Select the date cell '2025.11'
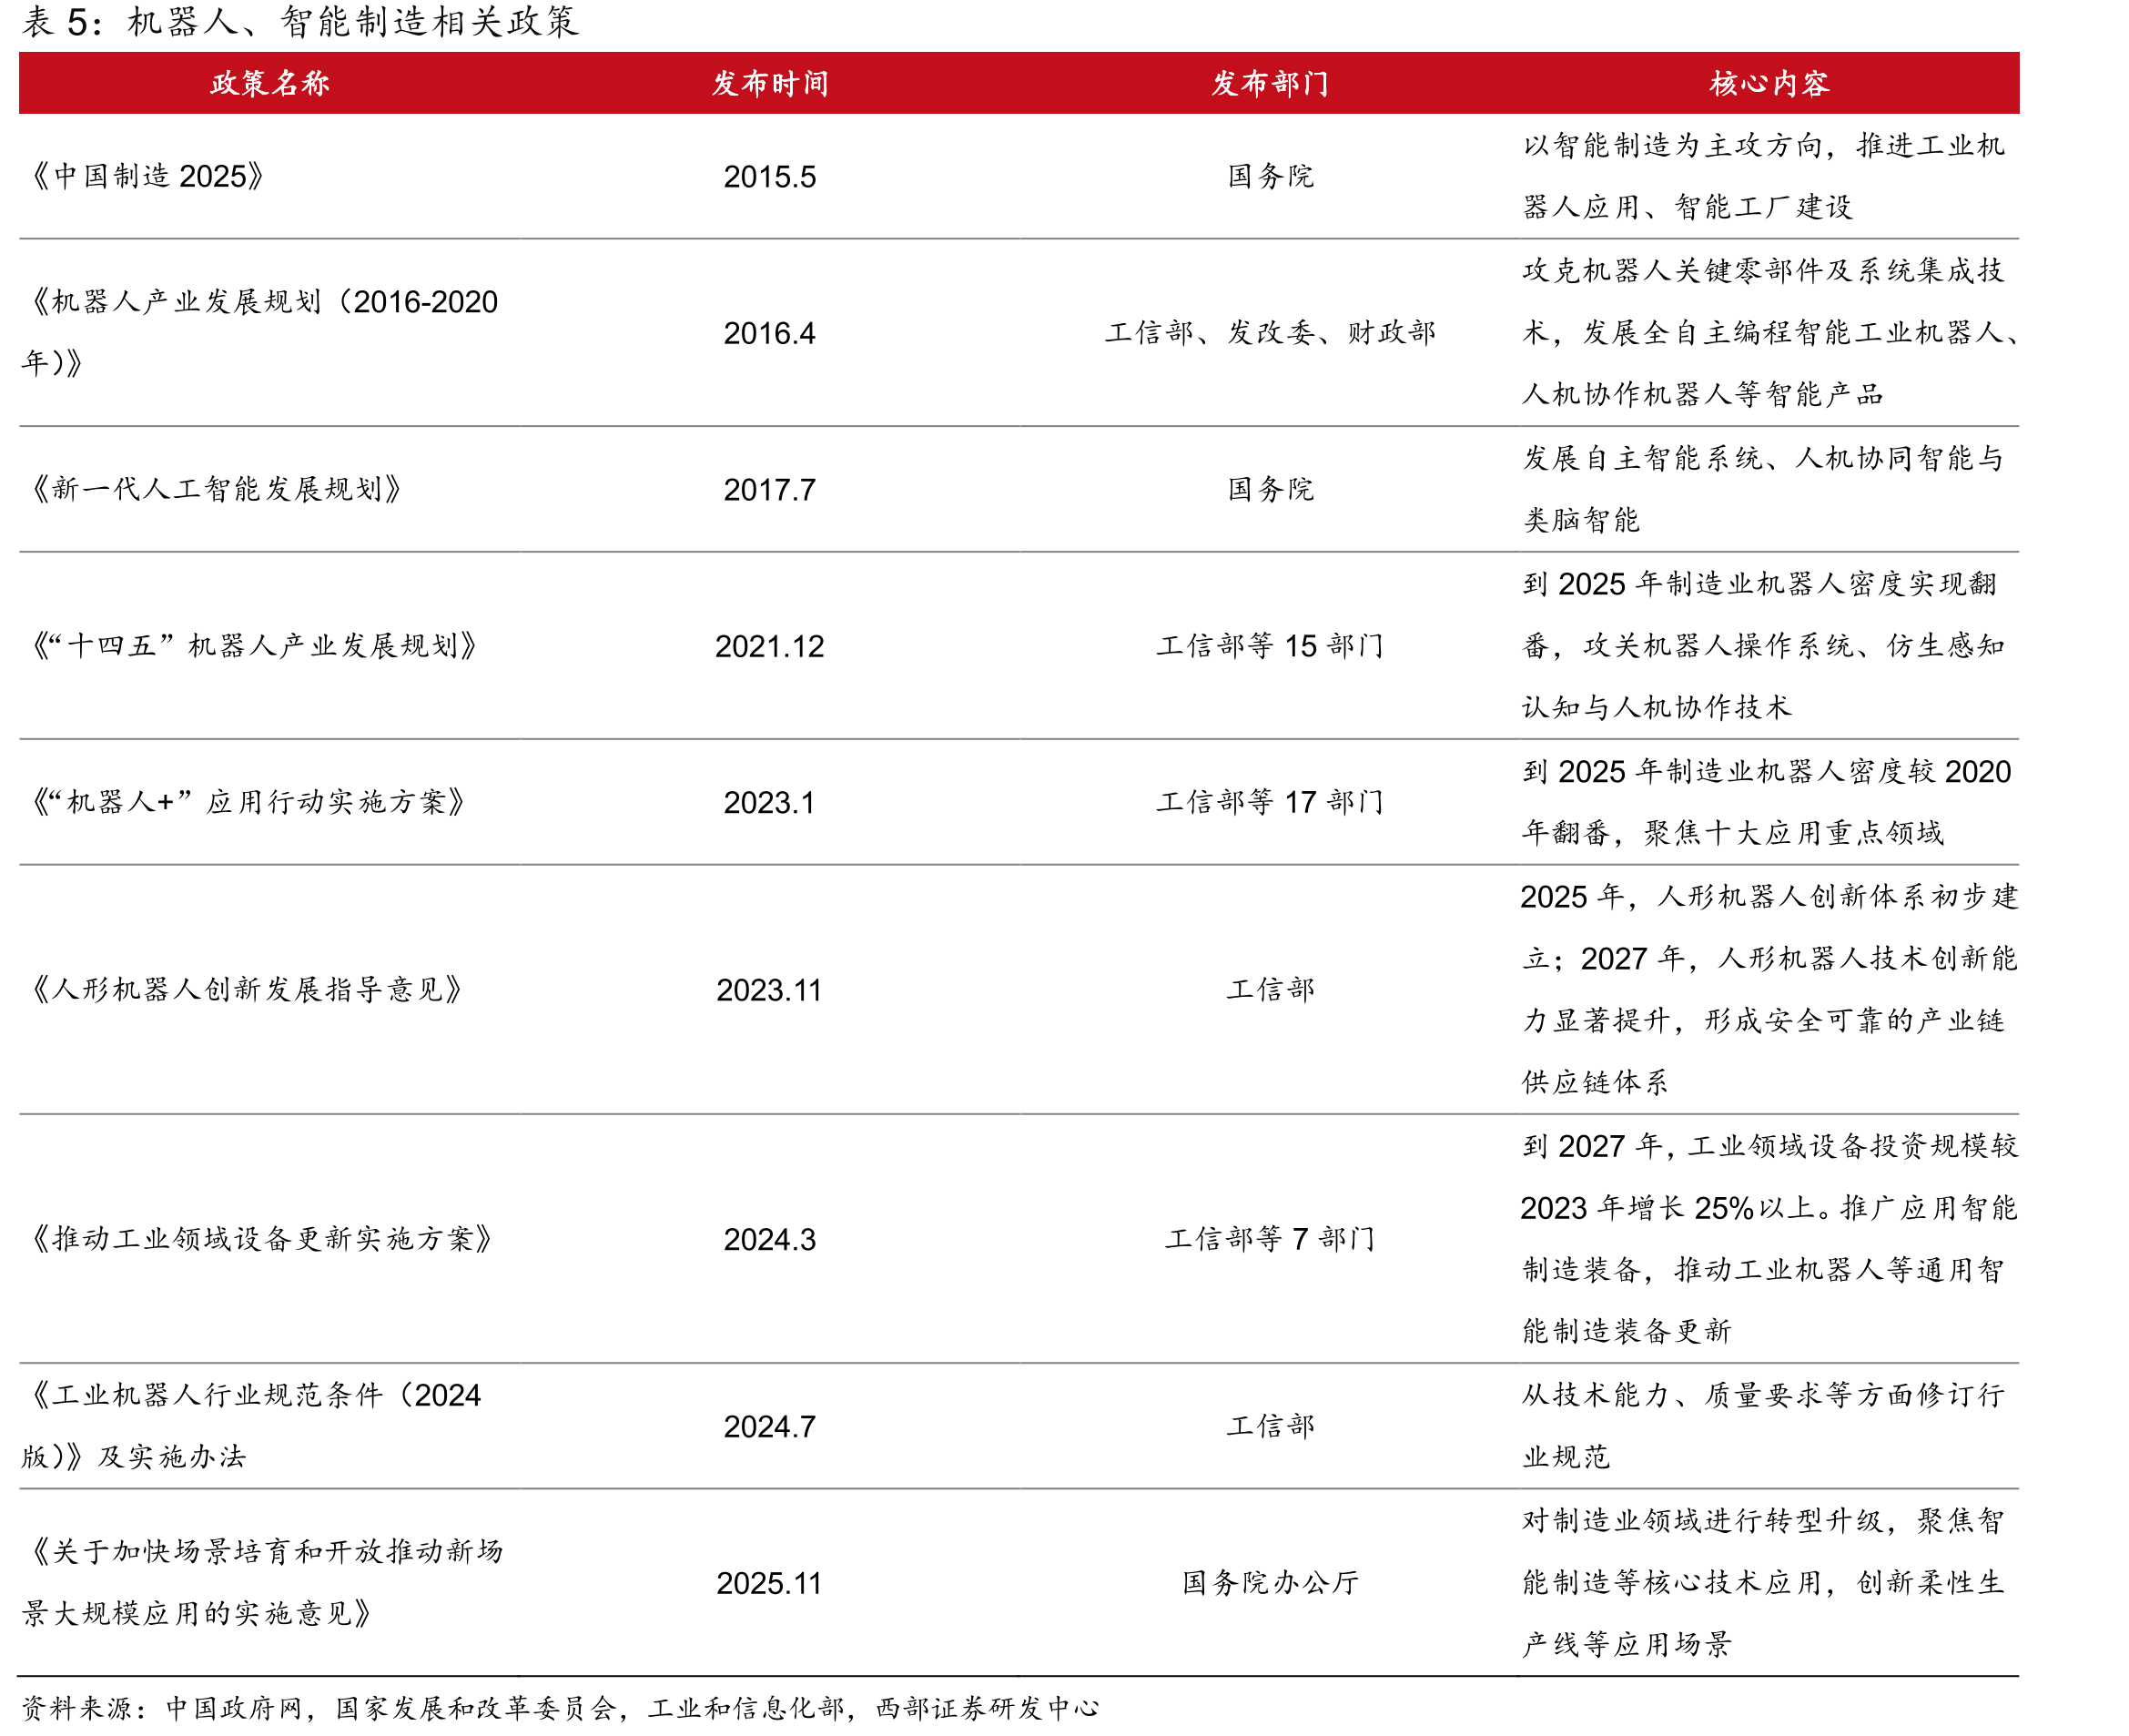The height and width of the screenshot is (1736, 2129). 769,1583
